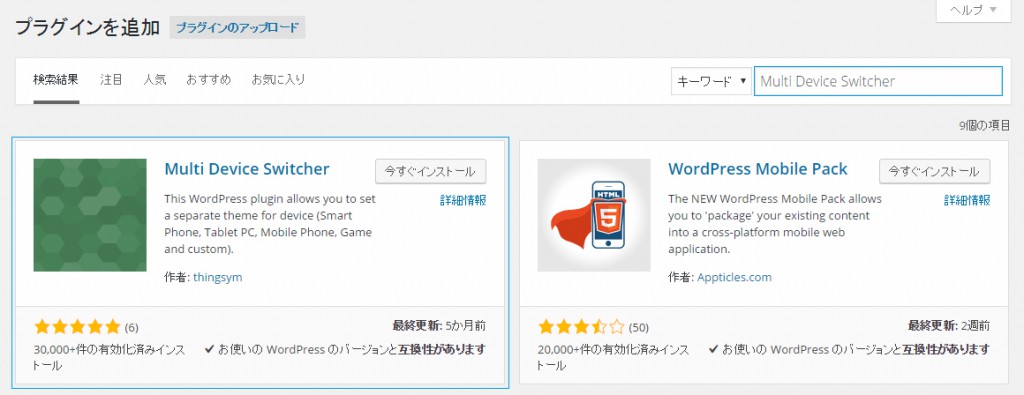Open the お気に入り tab
The height and width of the screenshot is (395, 1024).
278,80
